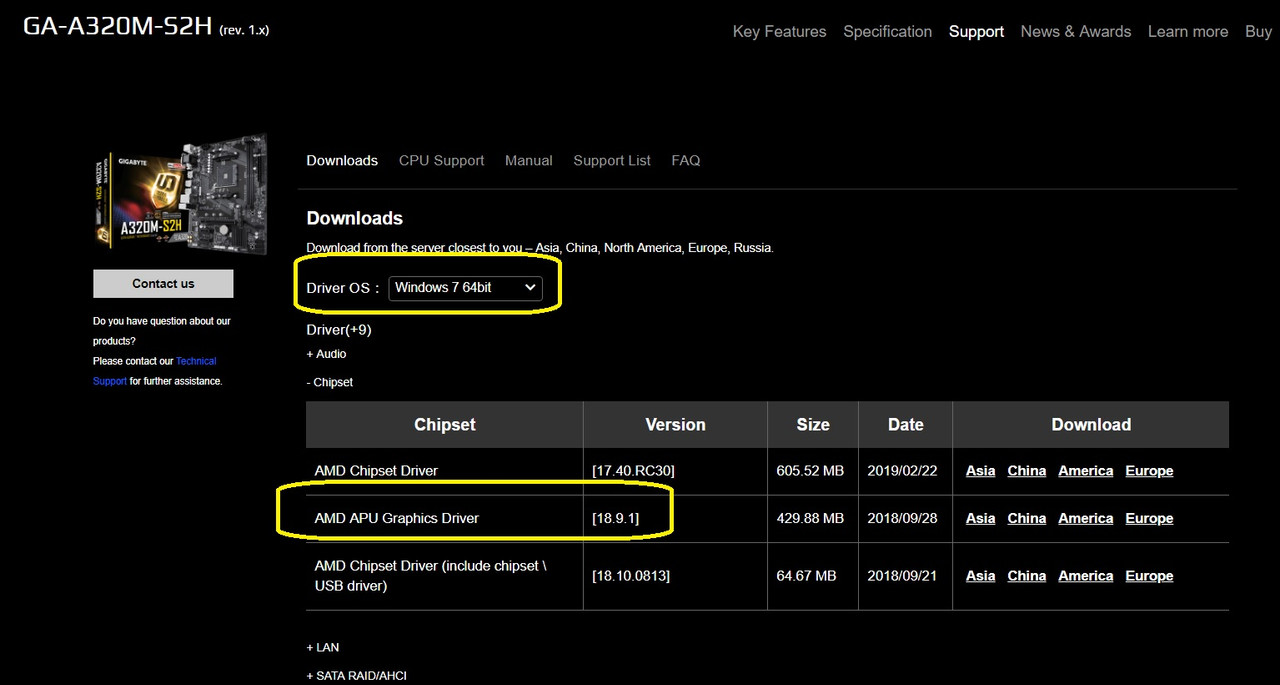
Task: Open the Support List tab
Action: click(612, 160)
